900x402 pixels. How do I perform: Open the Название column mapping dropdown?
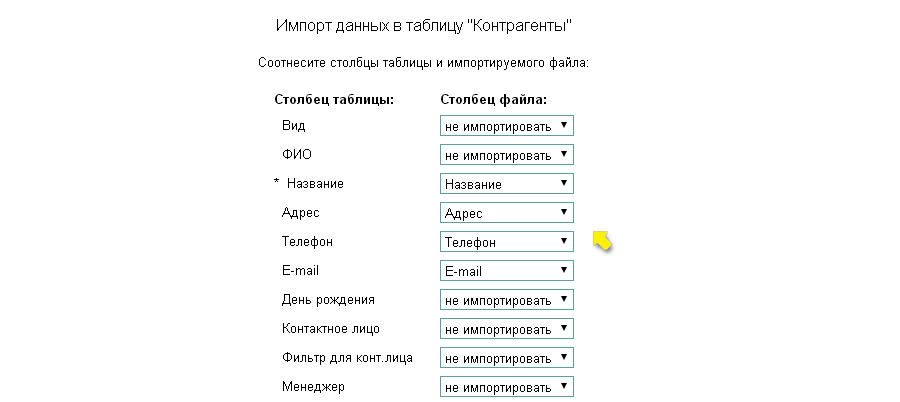506,184
